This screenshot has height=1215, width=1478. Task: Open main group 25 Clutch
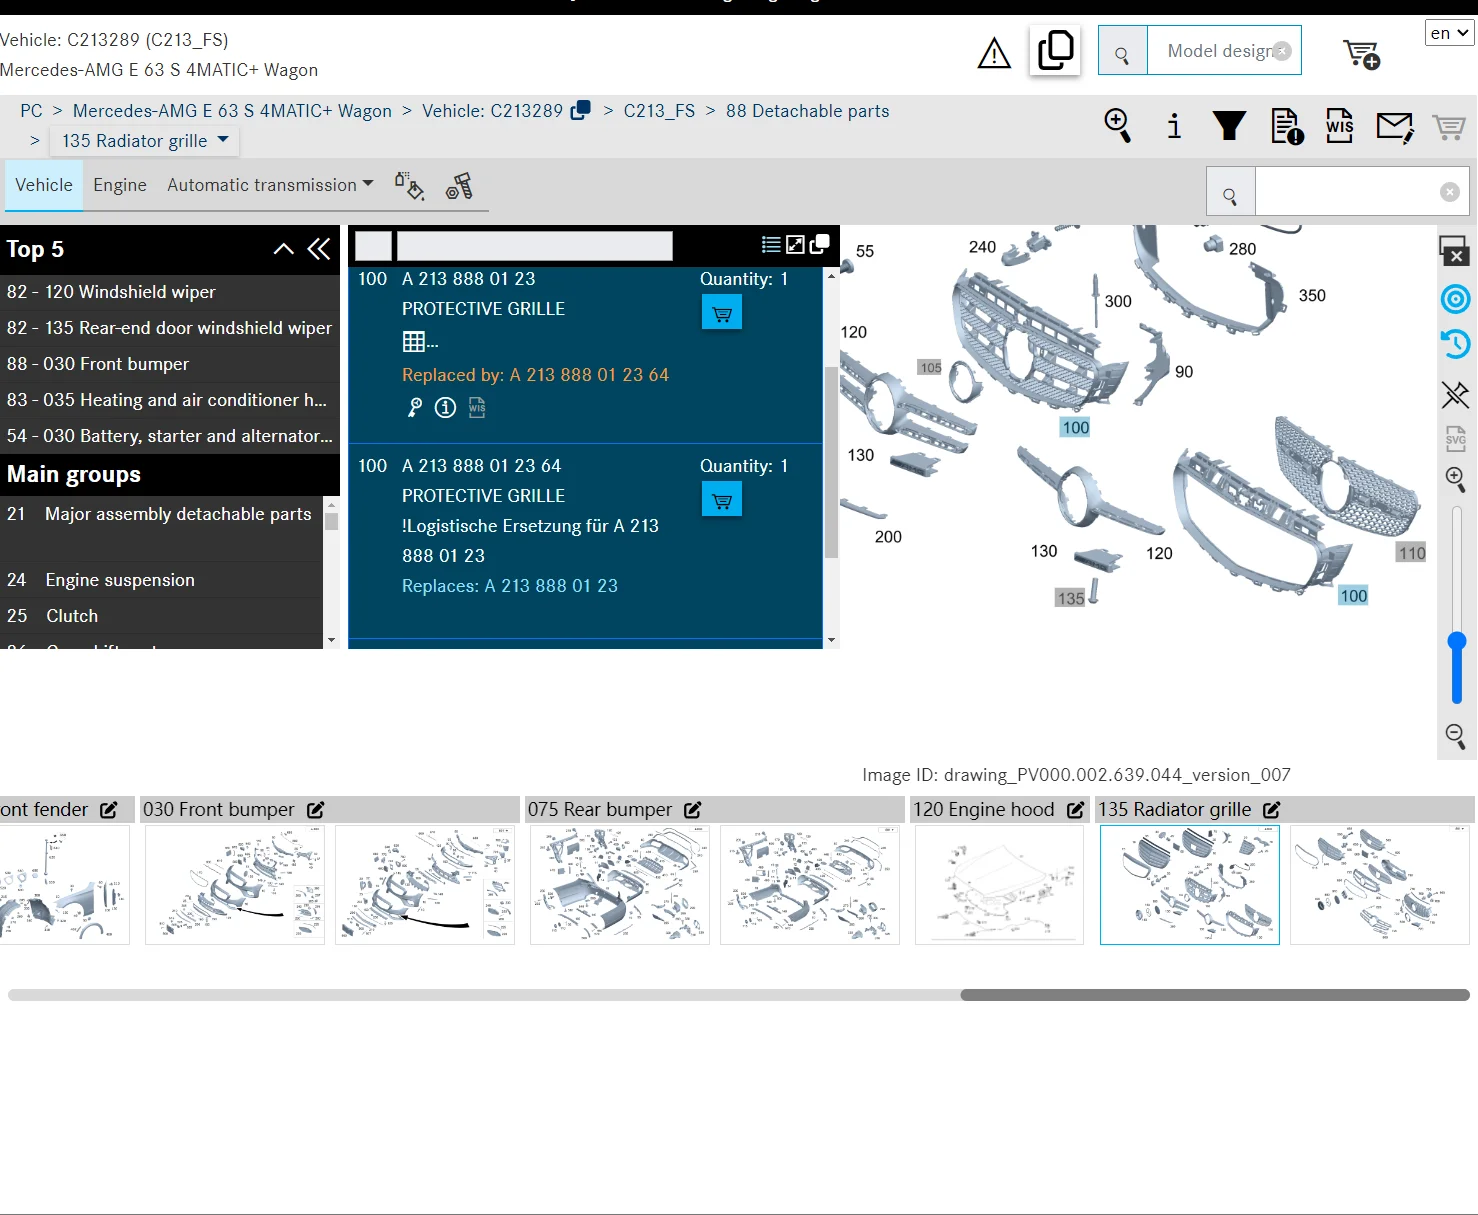[161, 616]
